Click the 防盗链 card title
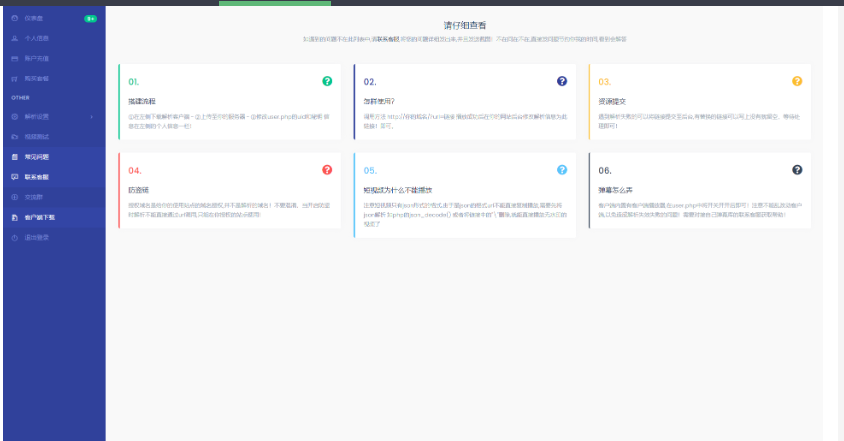Screen dimensions: 844x441 tap(138, 190)
